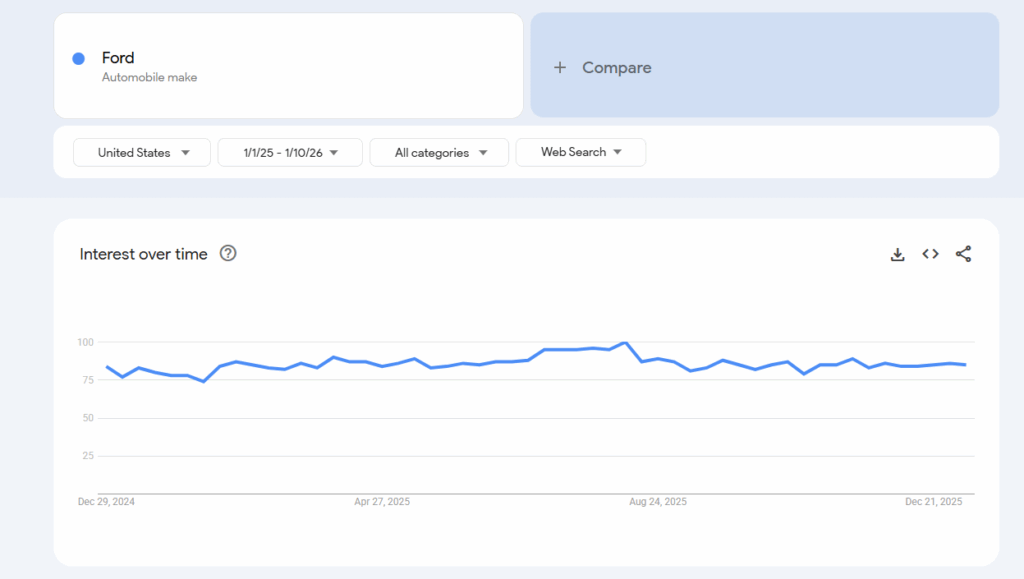Select the Ford search term card
Screen dimensions: 1024x579
pos(290,65)
